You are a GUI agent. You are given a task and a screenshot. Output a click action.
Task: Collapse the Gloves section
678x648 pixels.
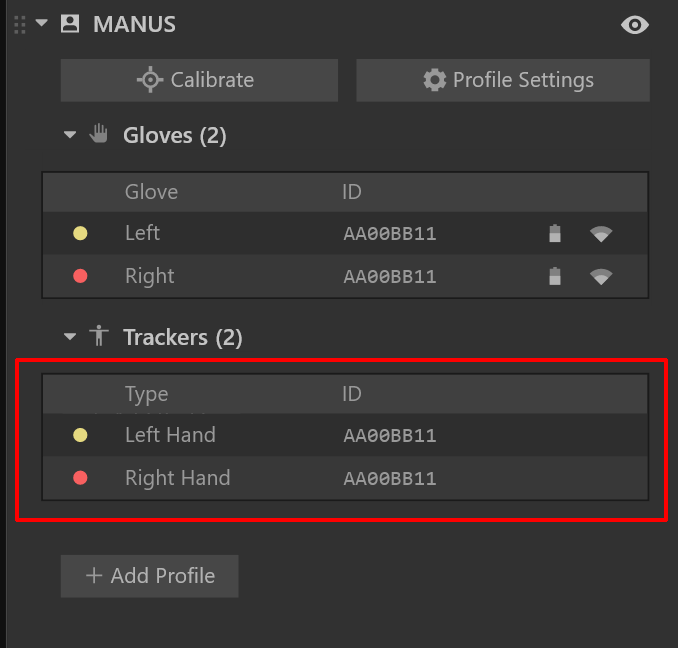(70, 135)
